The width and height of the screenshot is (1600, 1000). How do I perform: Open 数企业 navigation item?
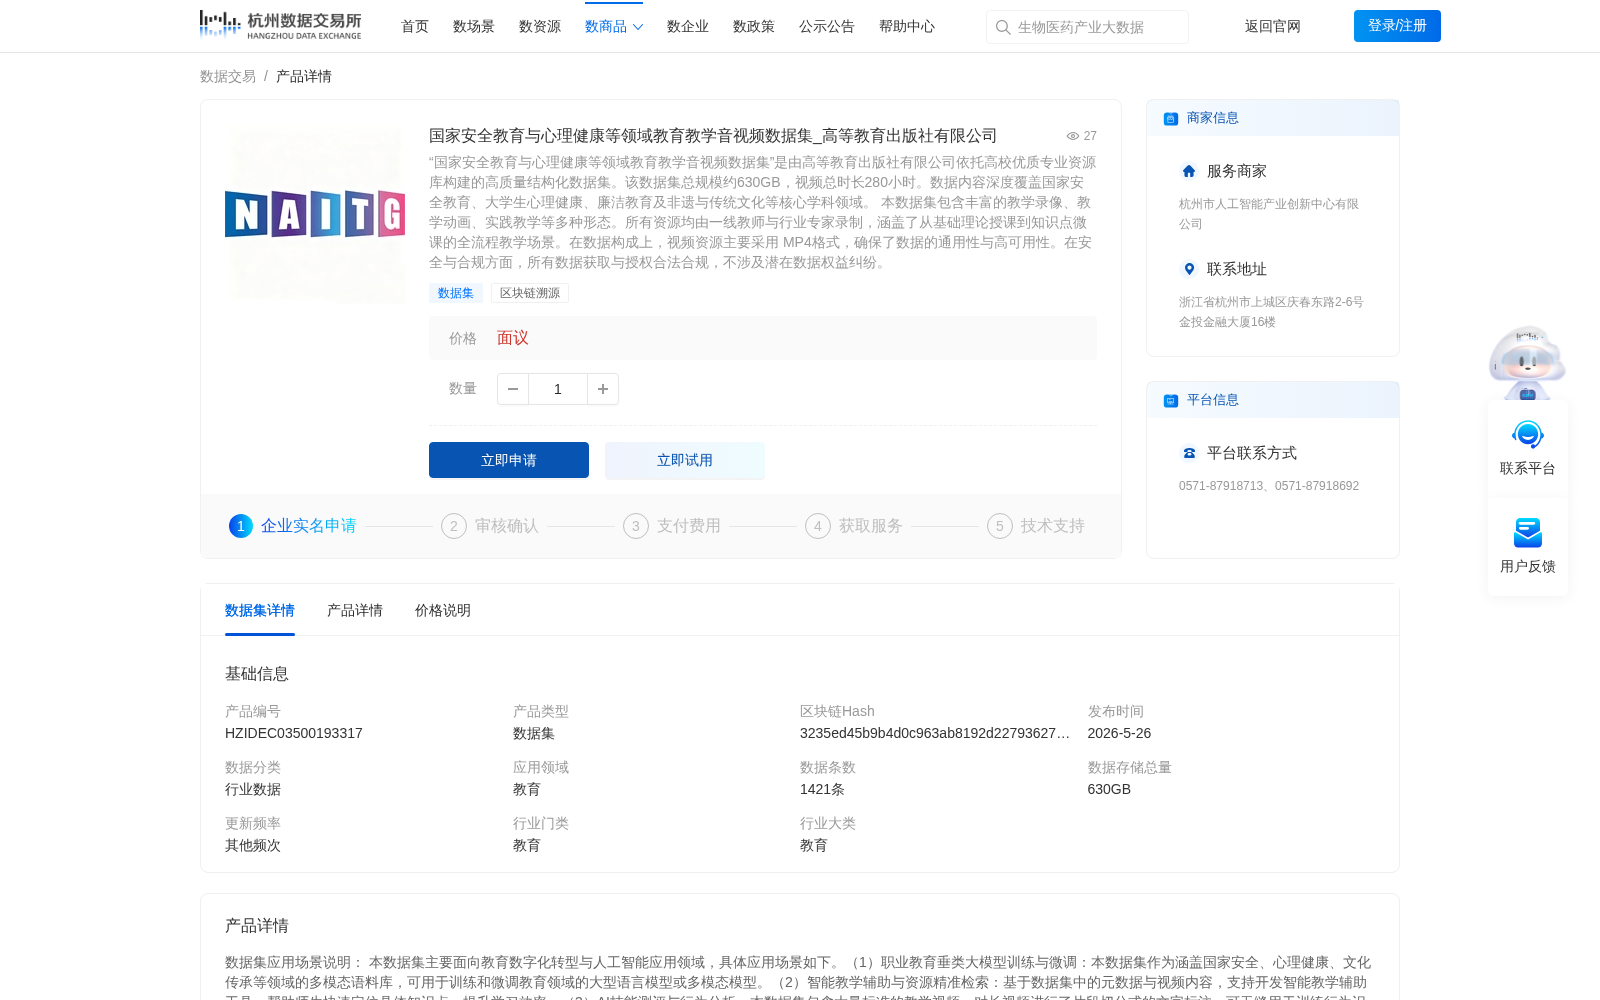(688, 26)
